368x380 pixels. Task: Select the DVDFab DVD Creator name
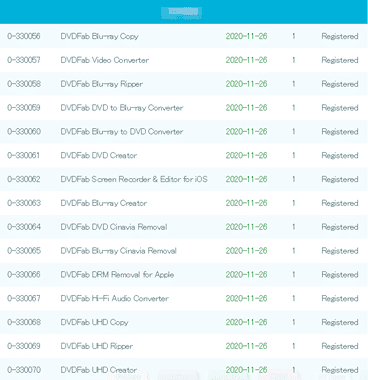pyautogui.click(x=99, y=155)
